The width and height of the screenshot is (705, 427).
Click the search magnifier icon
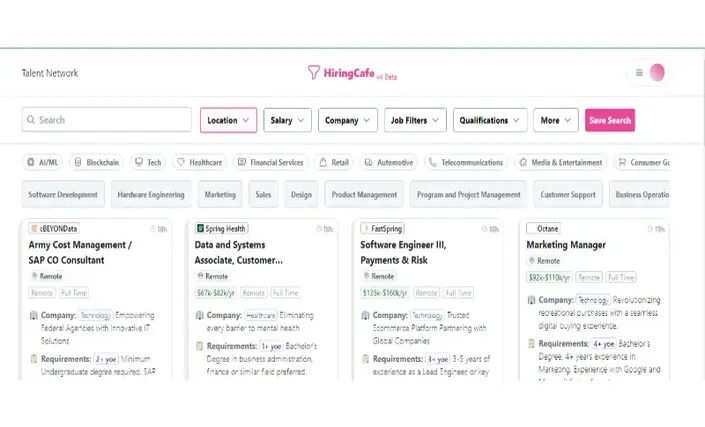tap(31, 120)
